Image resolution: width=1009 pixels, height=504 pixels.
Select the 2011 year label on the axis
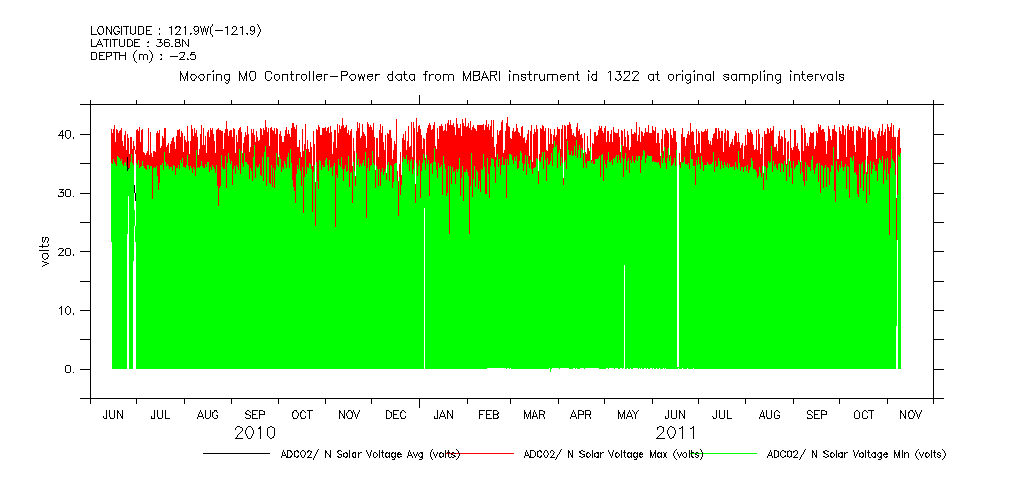676,433
